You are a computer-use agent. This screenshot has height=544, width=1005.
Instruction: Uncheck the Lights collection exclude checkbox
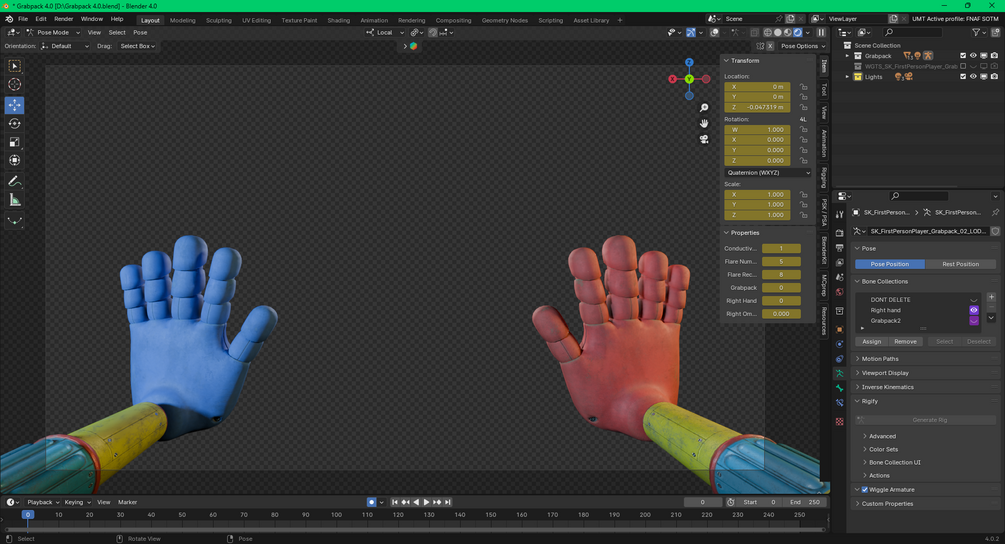click(x=963, y=77)
